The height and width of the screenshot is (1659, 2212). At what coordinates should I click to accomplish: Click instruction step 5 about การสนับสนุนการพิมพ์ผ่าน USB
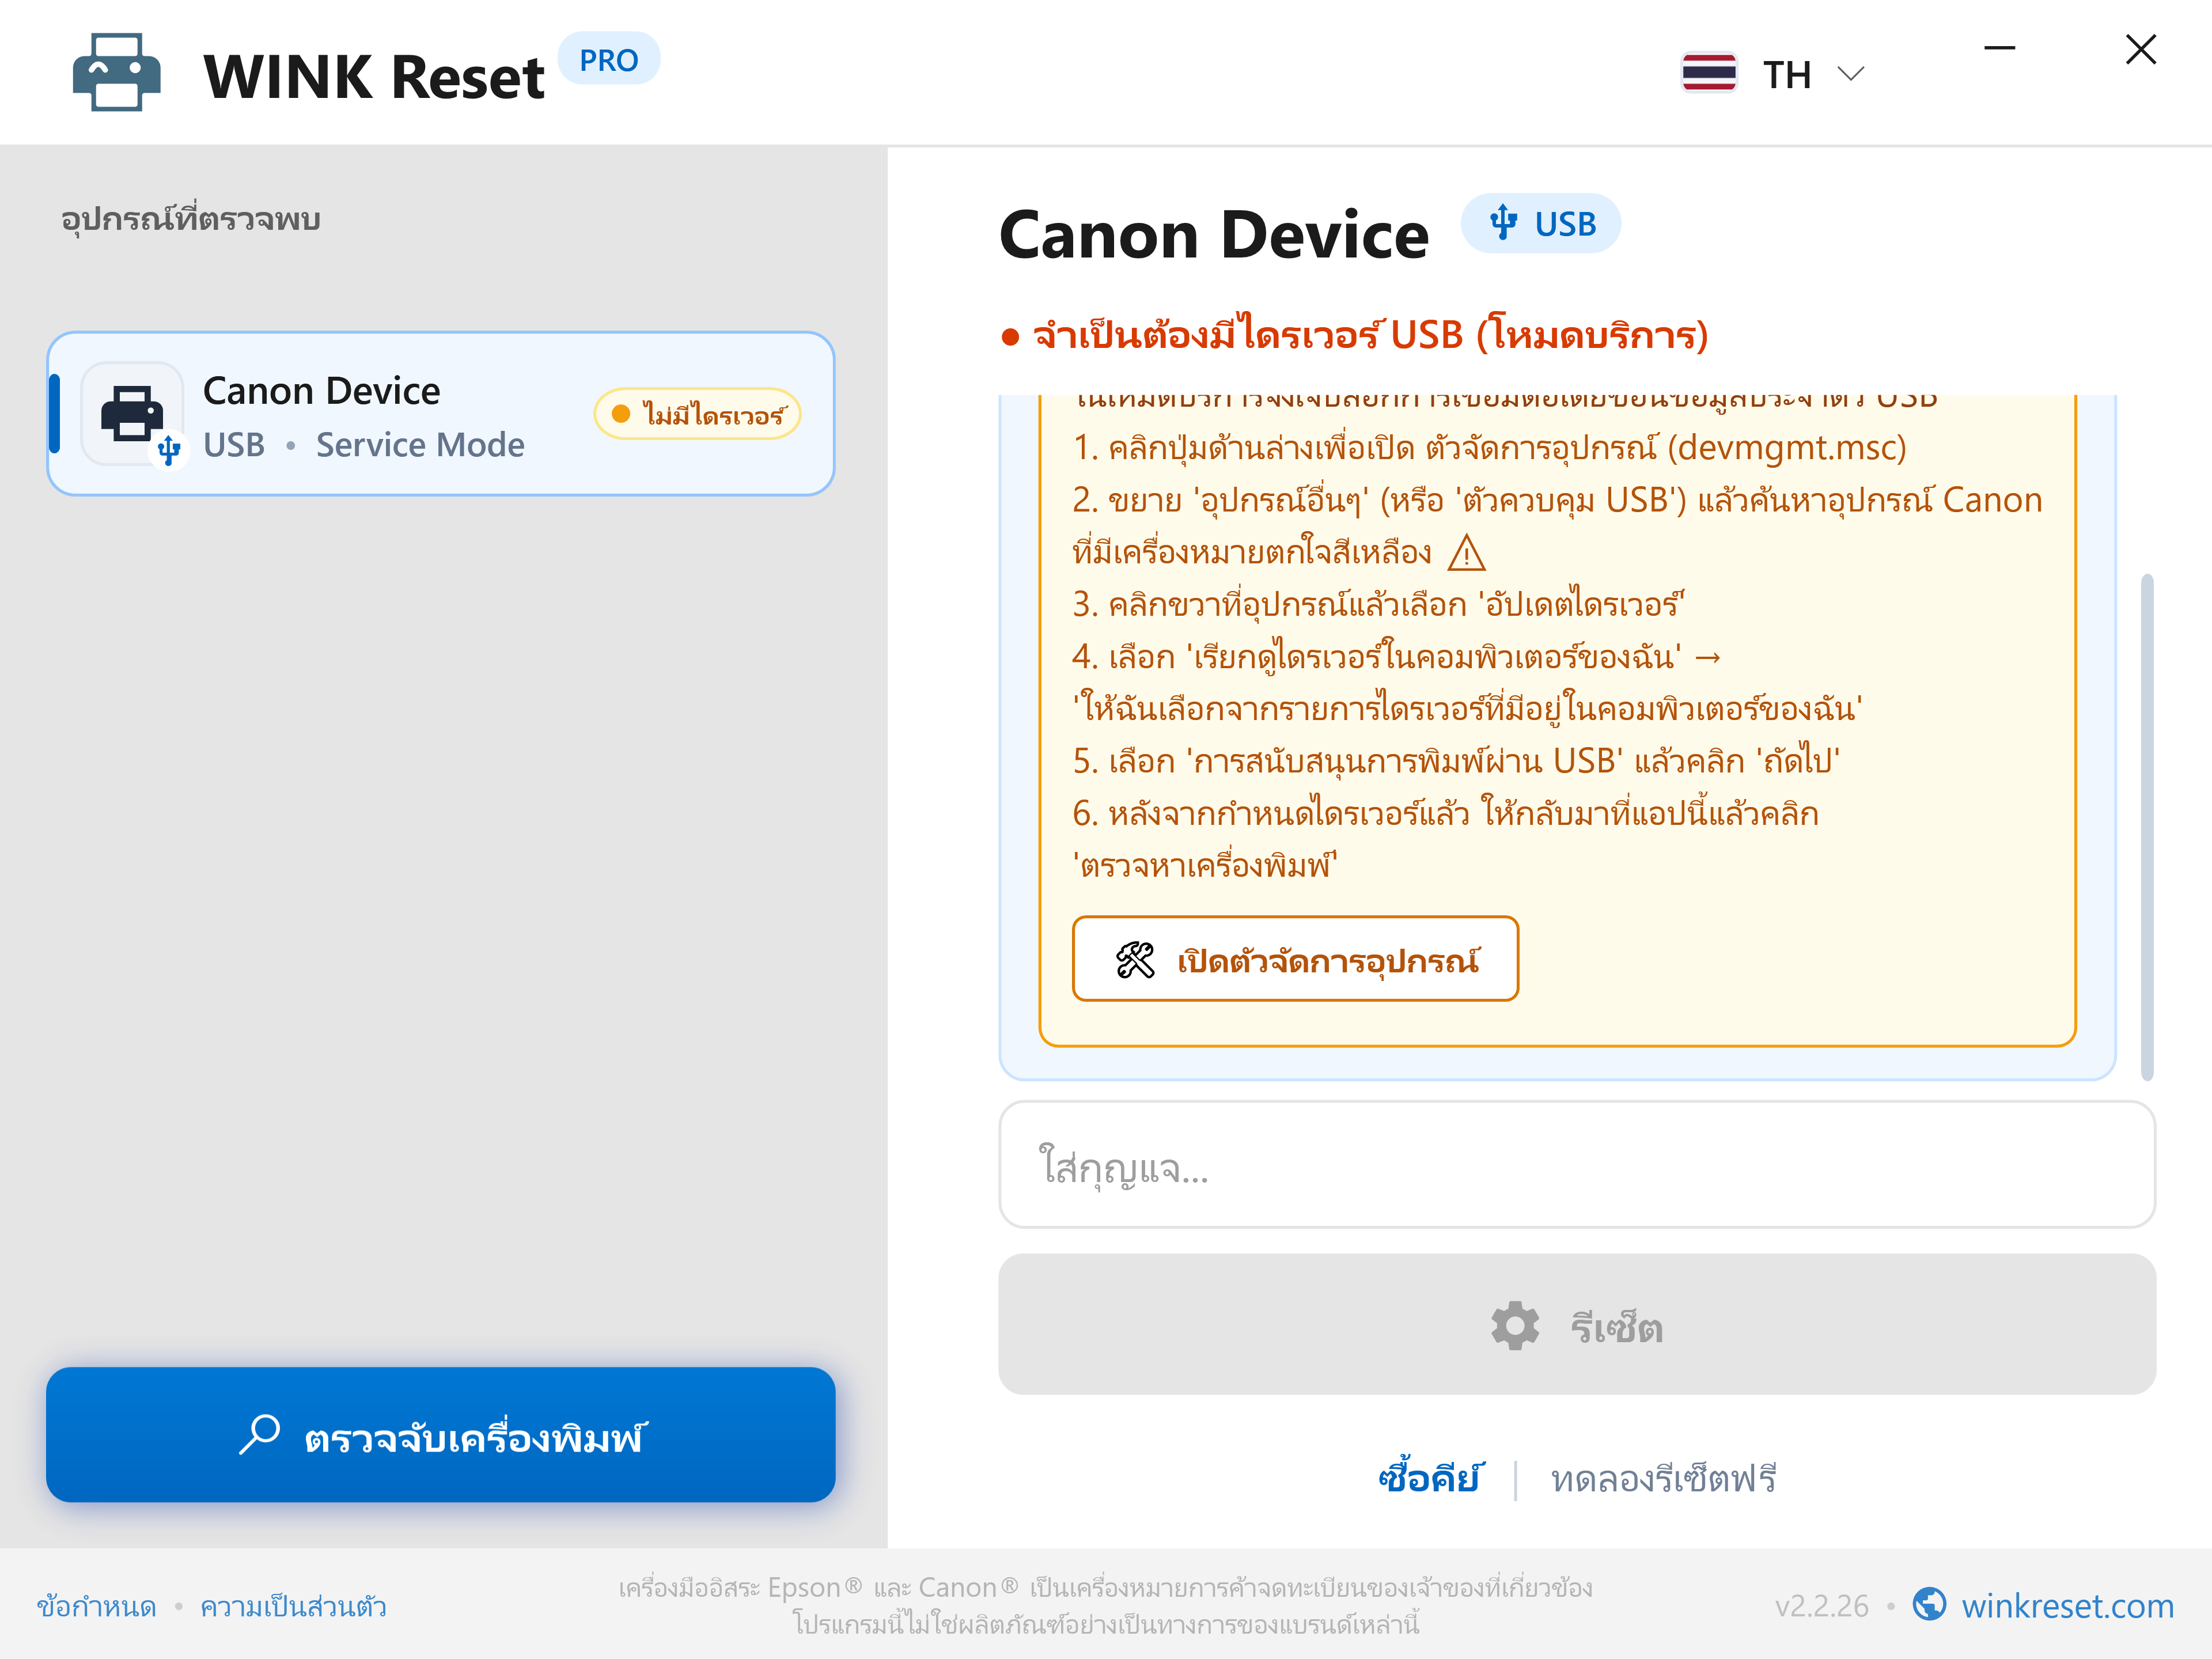(1456, 762)
